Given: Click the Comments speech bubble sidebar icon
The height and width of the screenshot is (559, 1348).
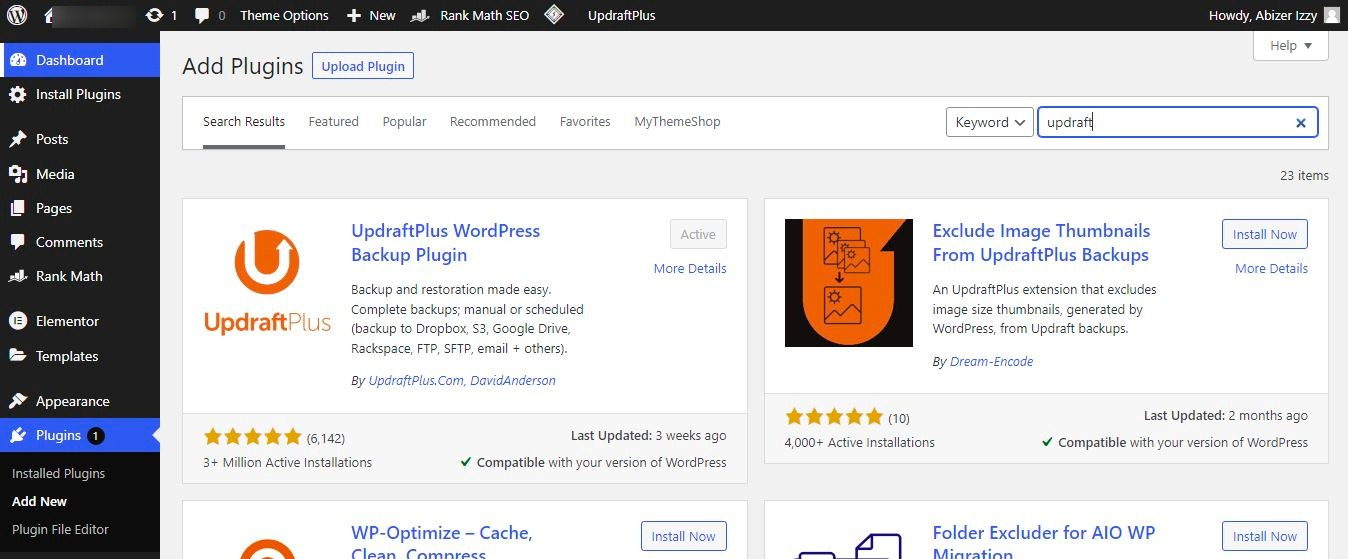Looking at the screenshot, I should 18,242.
